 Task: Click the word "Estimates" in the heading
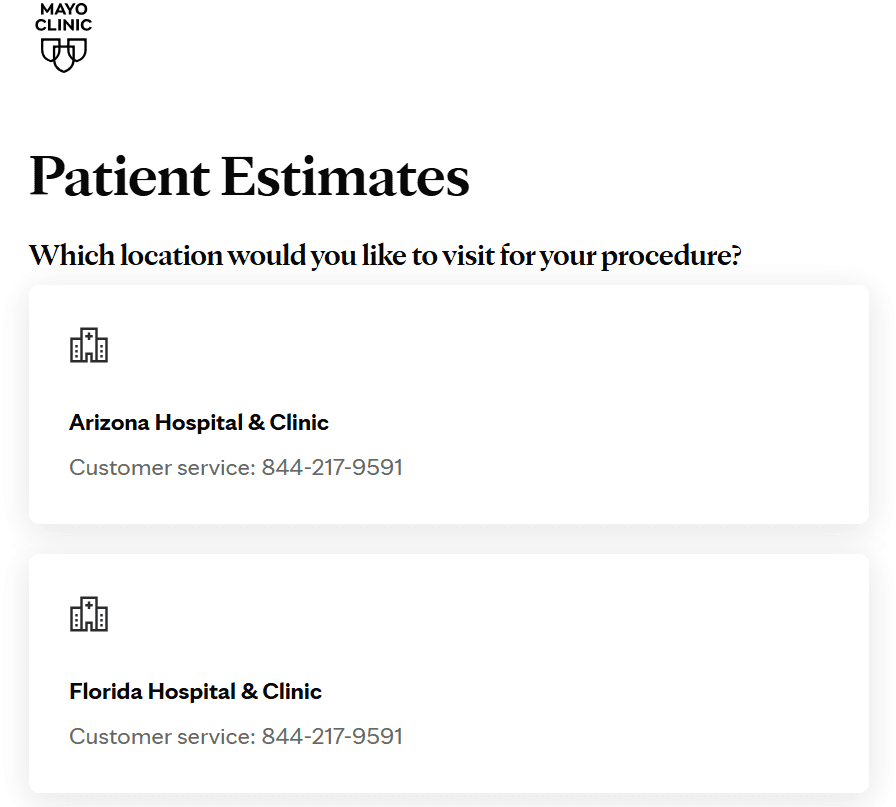pyautogui.click(x=345, y=177)
